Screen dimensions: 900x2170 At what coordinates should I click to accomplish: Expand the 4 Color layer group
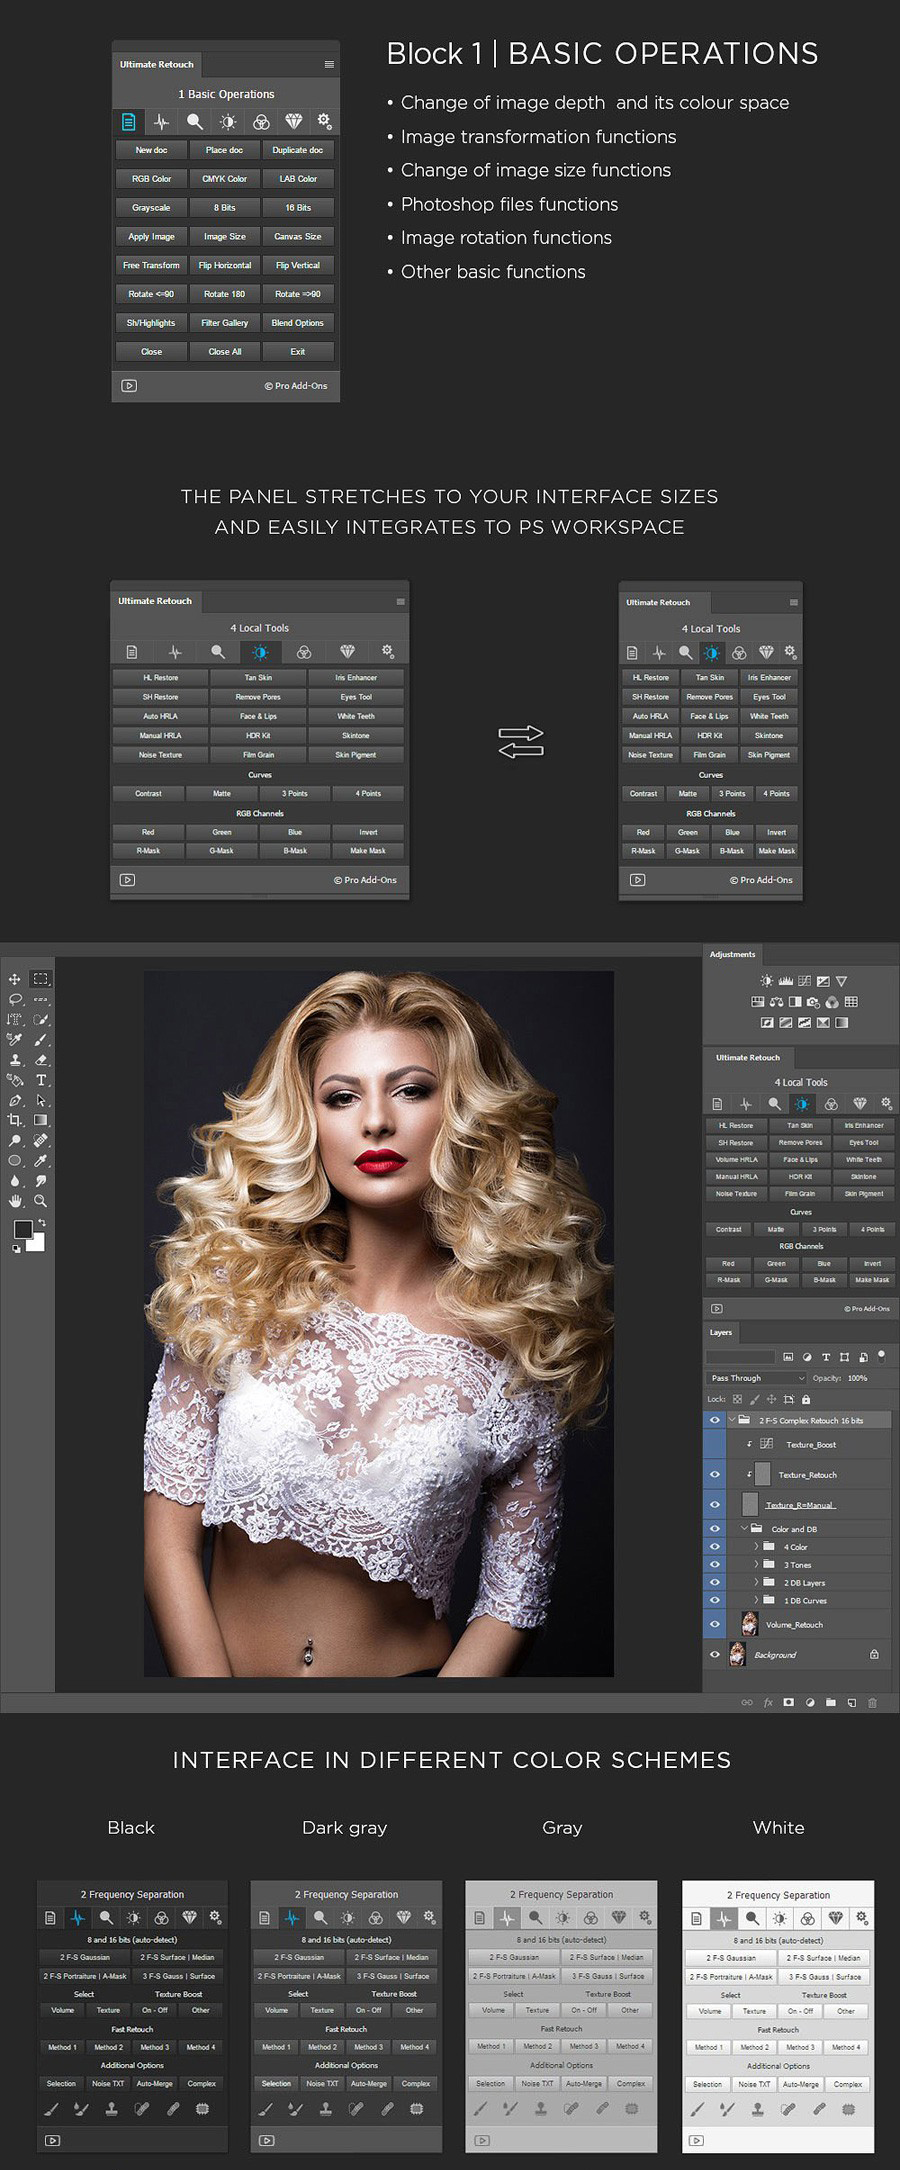coord(756,1547)
